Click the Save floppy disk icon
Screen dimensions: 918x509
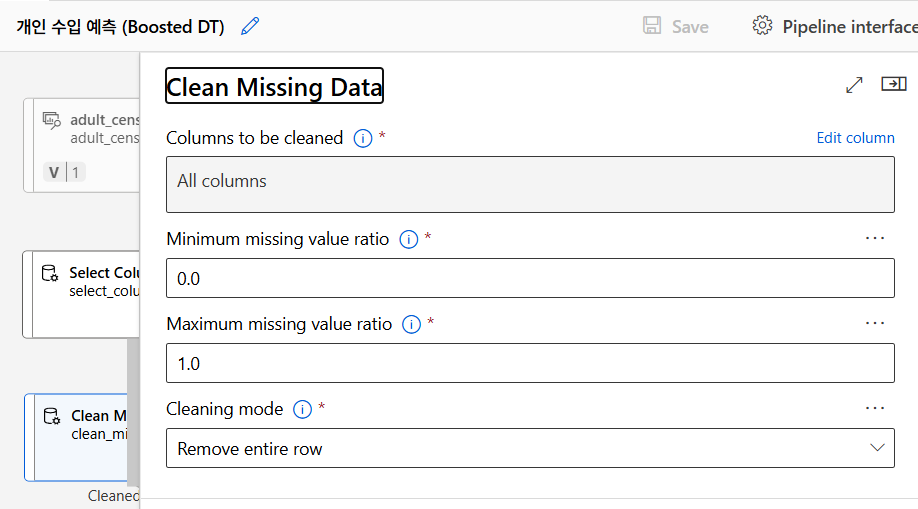652,27
